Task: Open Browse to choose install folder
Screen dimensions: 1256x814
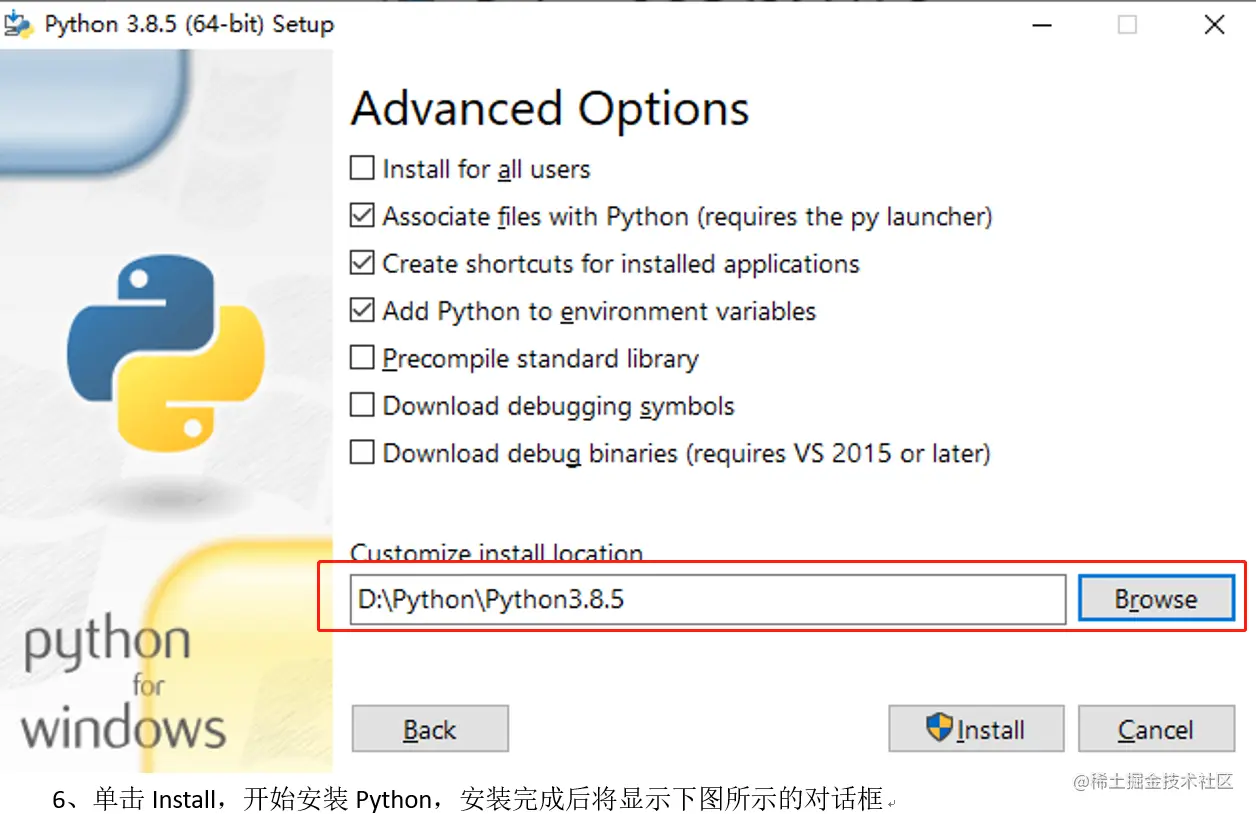Action: [1156, 599]
